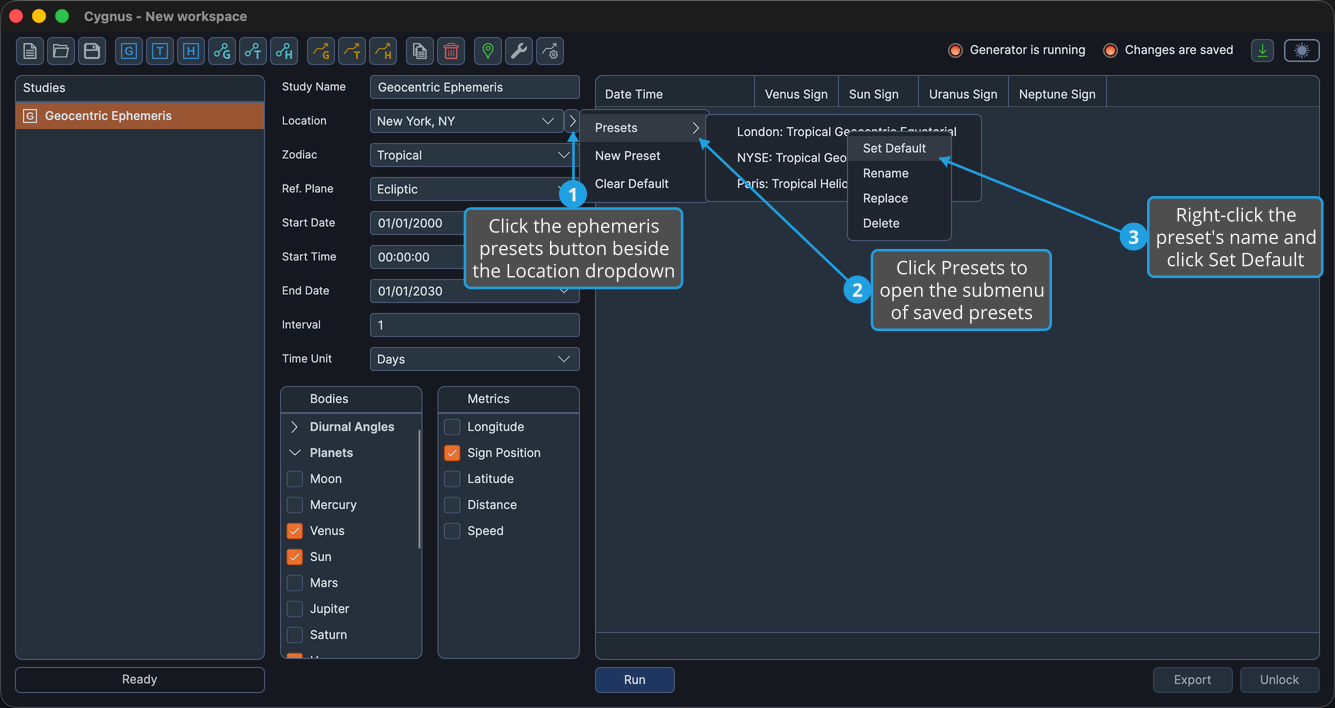Select Replace in the context menu
The width and height of the screenshot is (1335, 708).
(899, 198)
